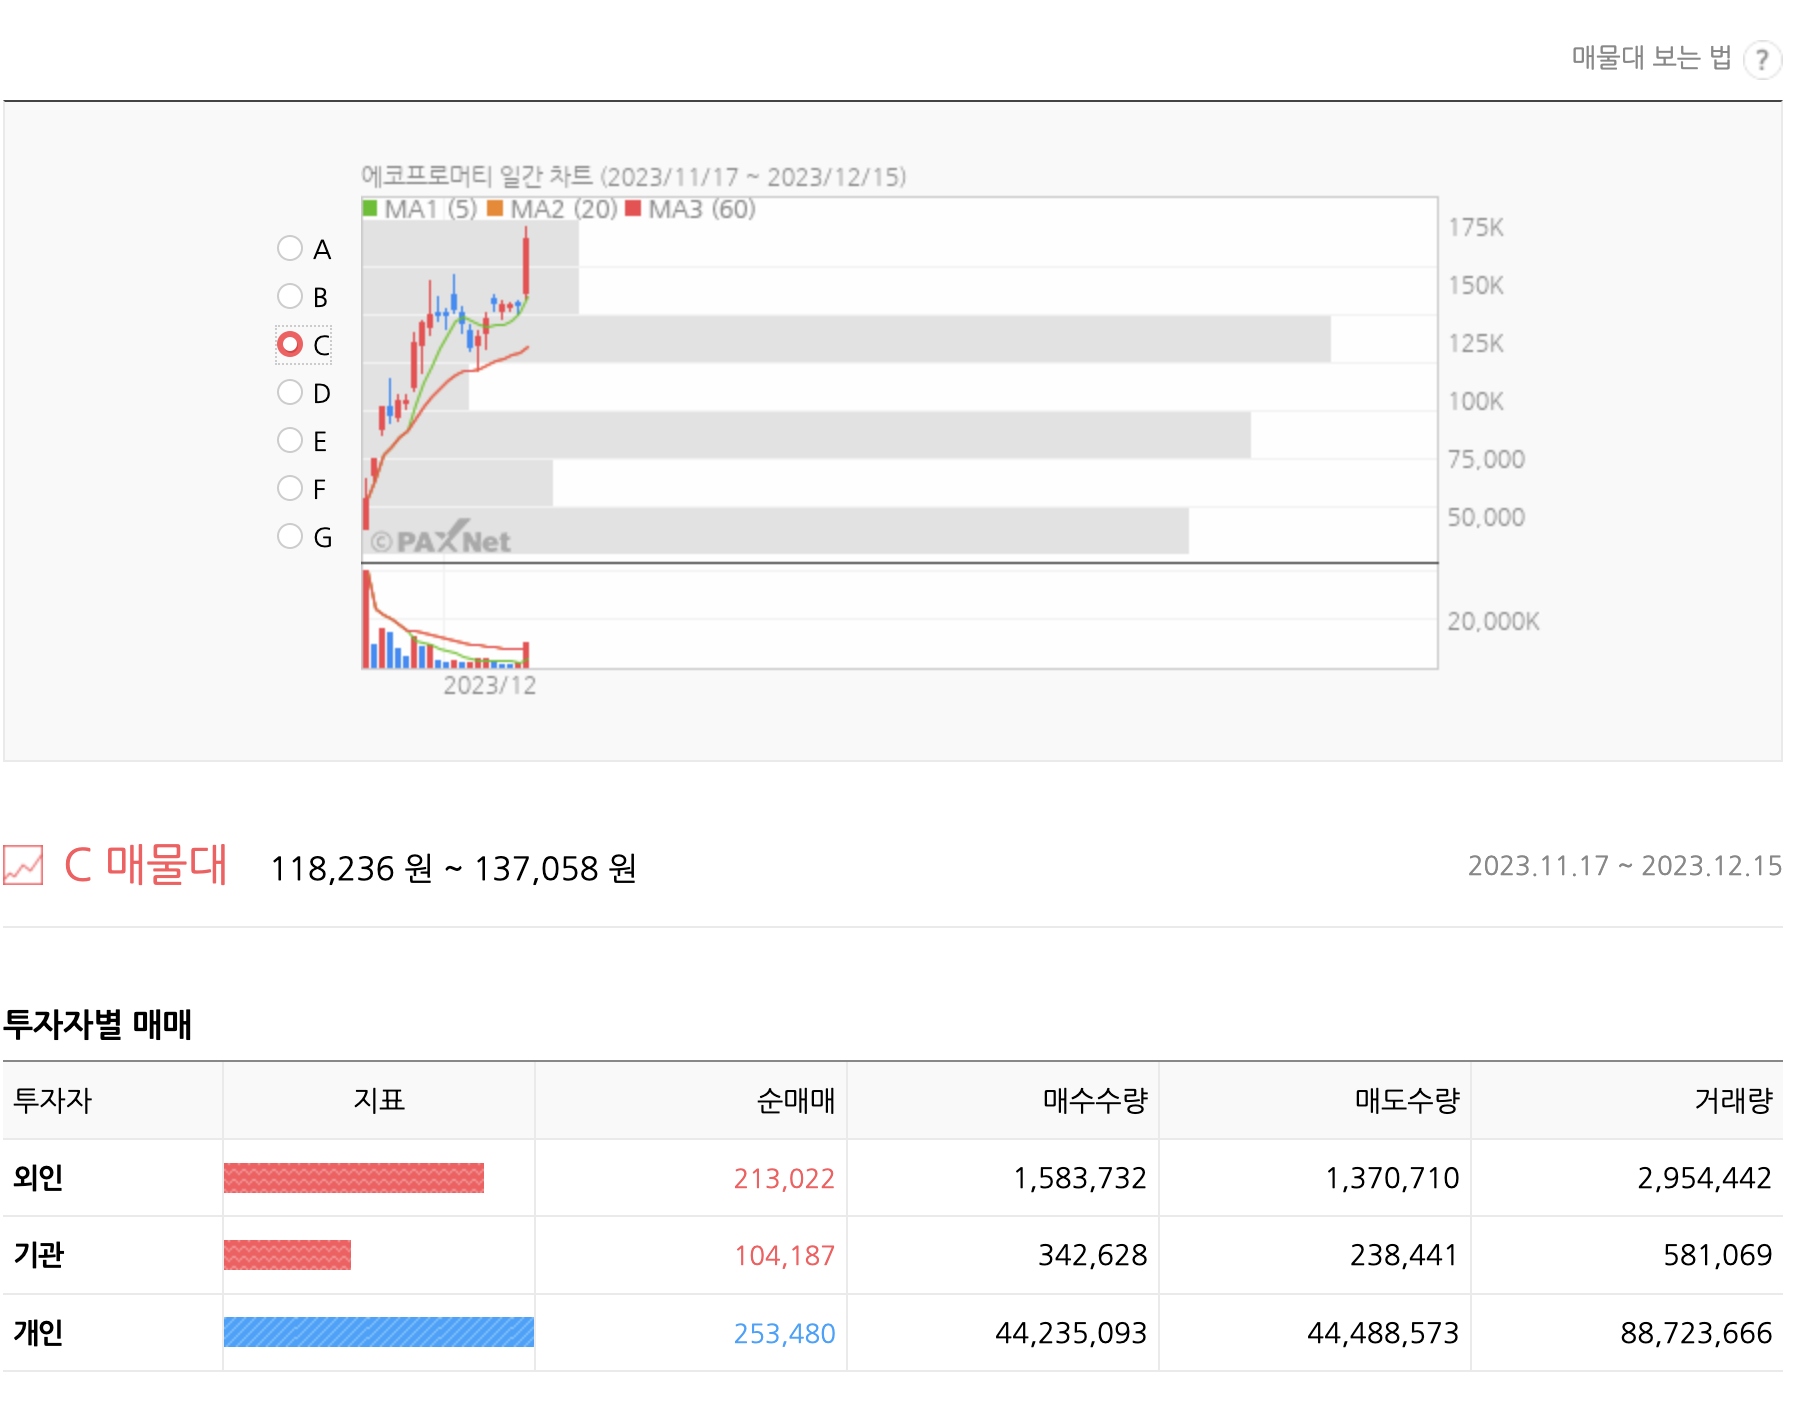Click the 2023/12 axis label

[489, 685]
